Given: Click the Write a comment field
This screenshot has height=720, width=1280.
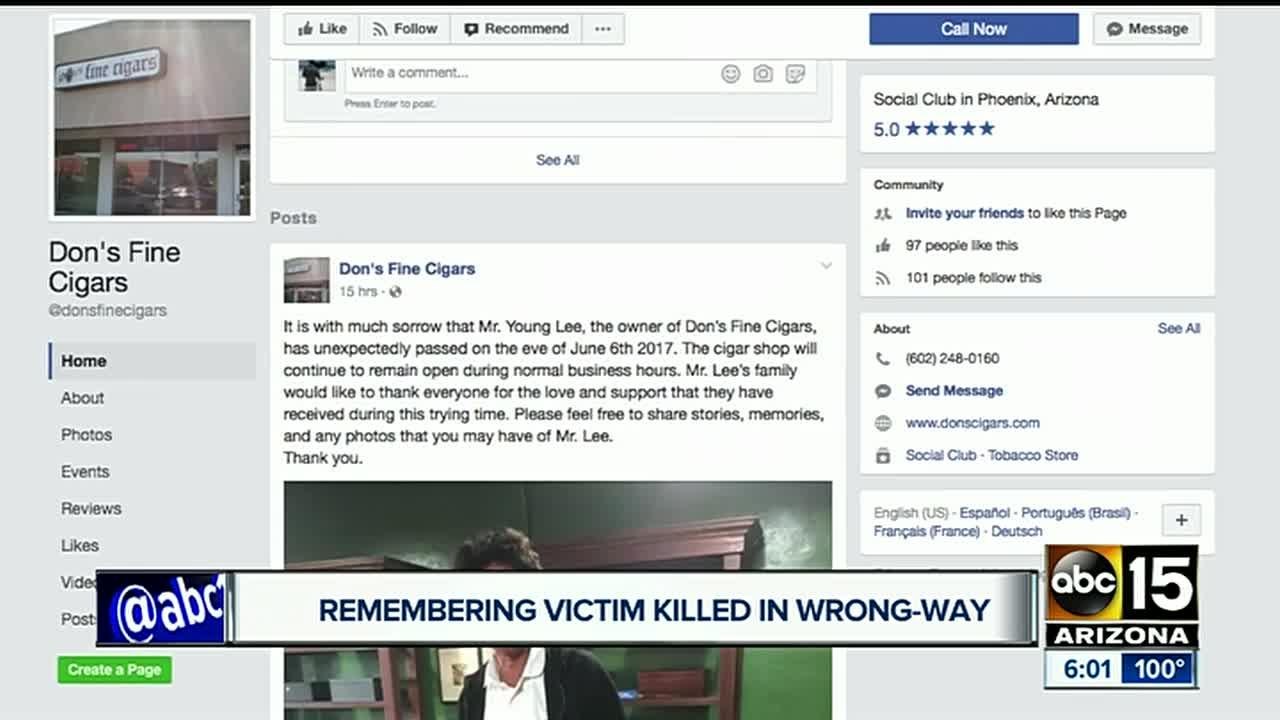Looking at the screenshot, I should point(580,73).
